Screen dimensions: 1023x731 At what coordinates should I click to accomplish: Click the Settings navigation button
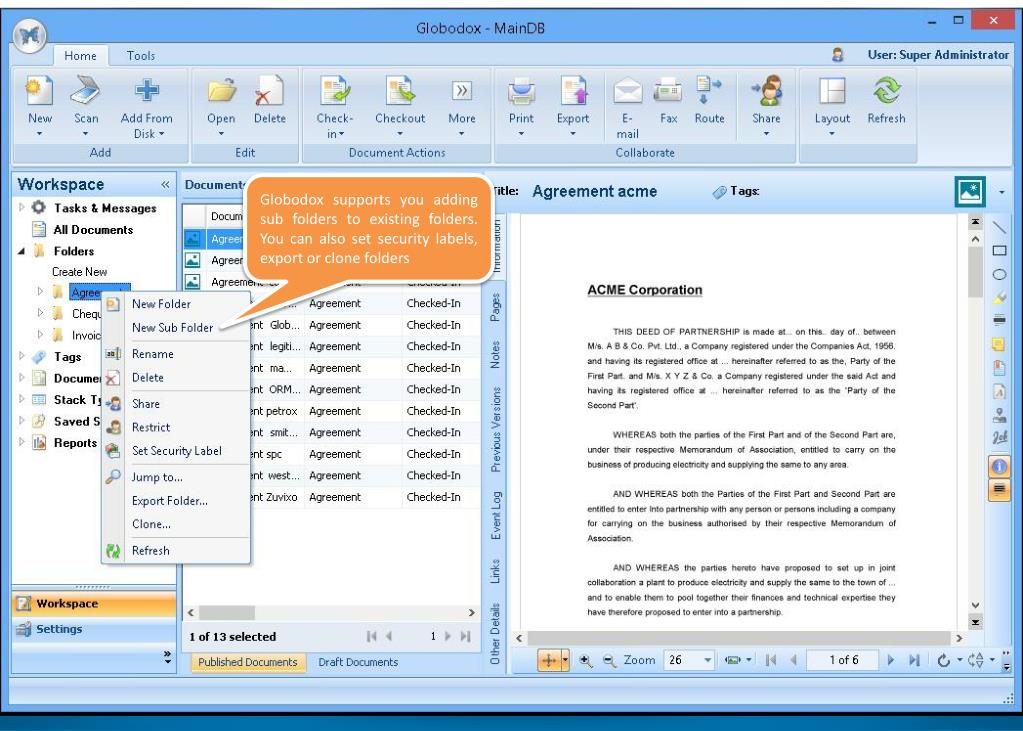(94, 629)
